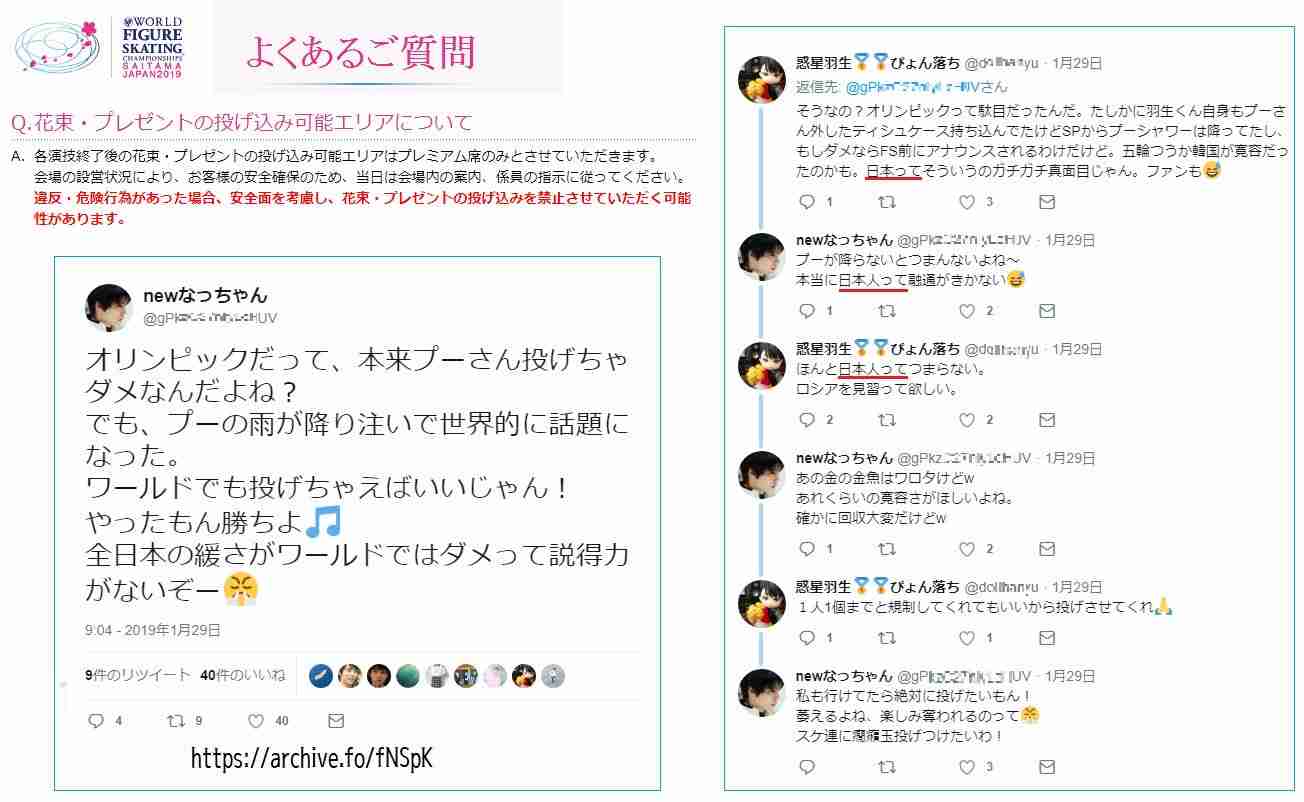The width and height of the screenshot is (1304, 802).
Task: Like the main tweet with 40 likes
Action: pos(256,721)
